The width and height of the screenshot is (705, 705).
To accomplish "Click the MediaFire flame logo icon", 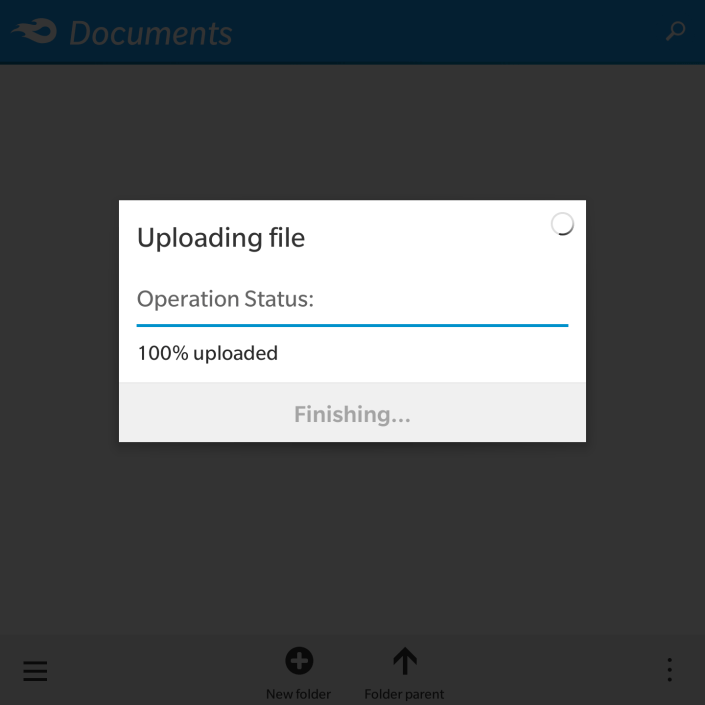I will click(34, 31).
